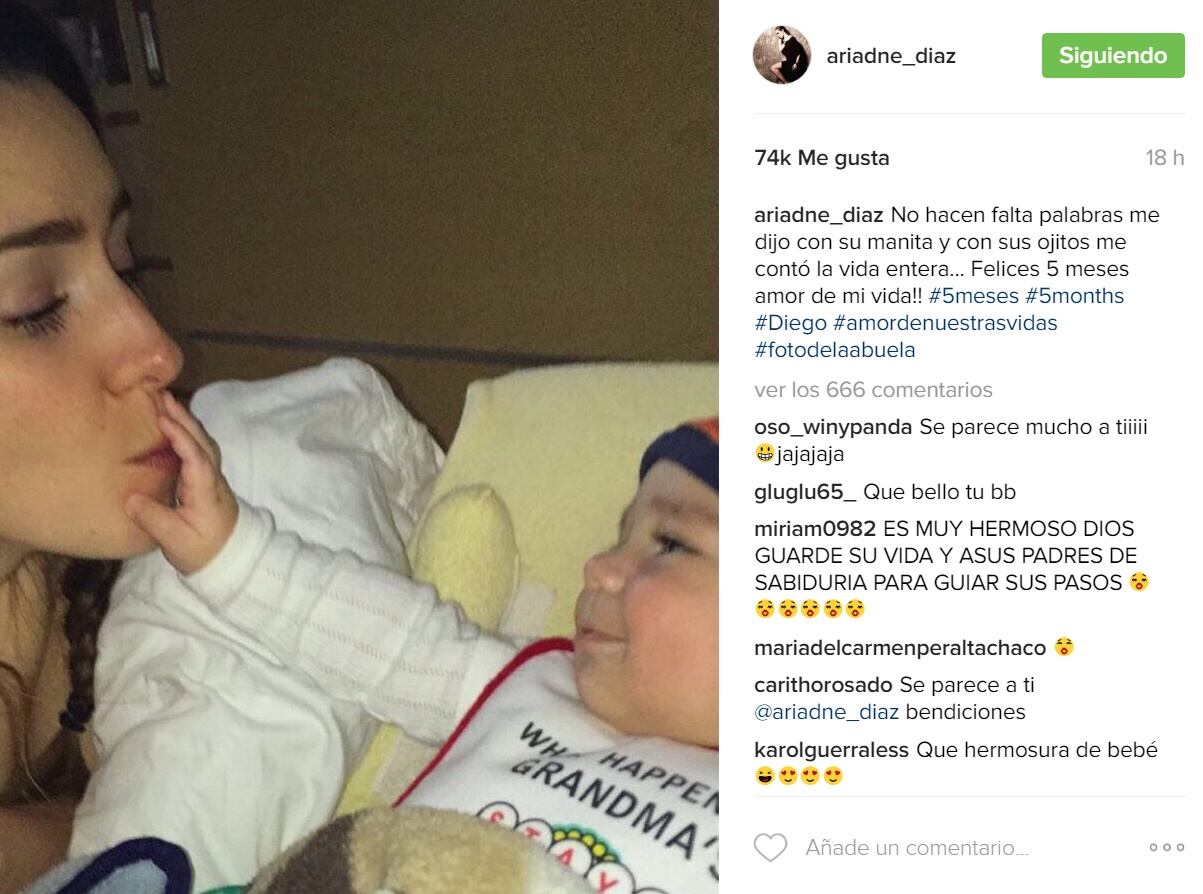Open the three-dots more options menu

click(x=1166, y=848)
